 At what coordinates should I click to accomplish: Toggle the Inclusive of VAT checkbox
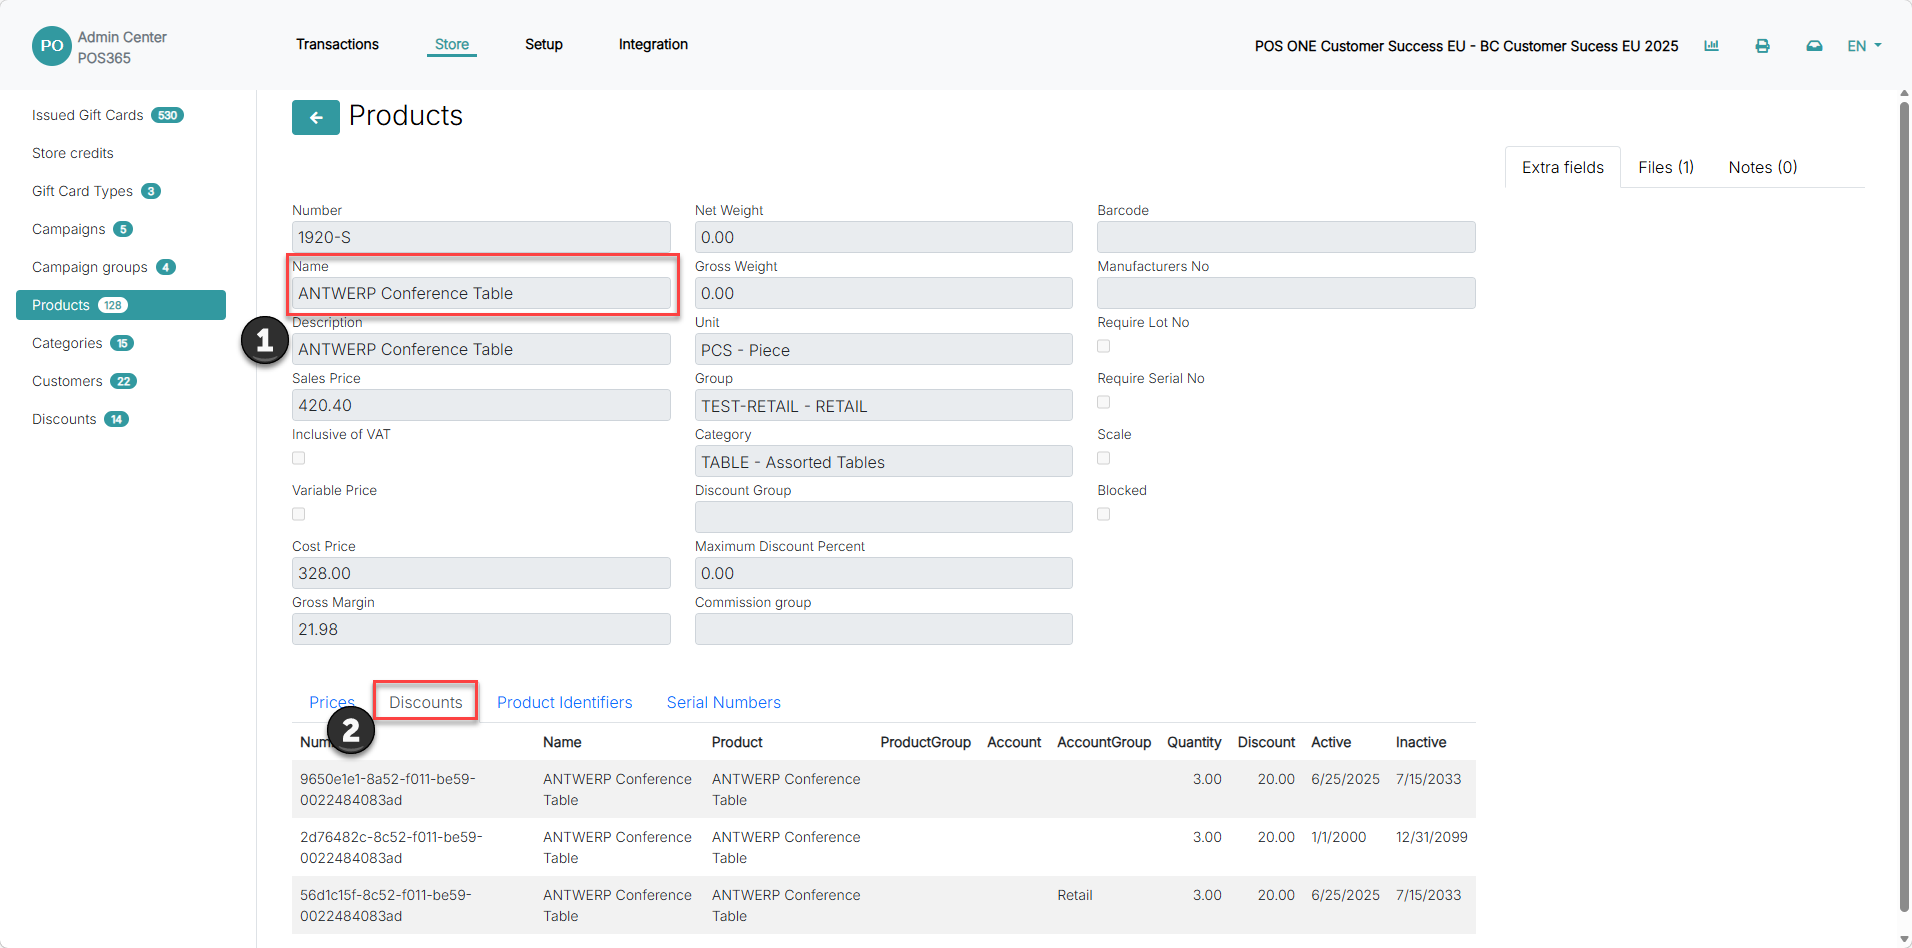coord(298,458)
